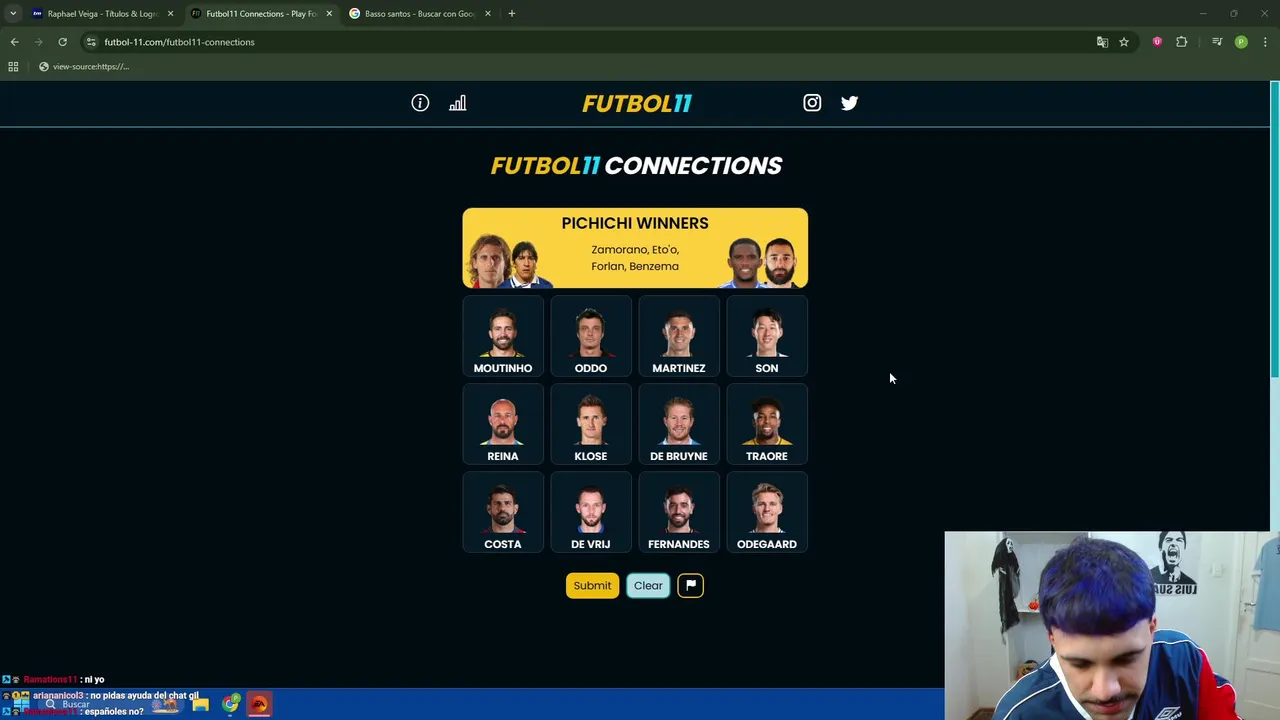Open site information icon in address bar

click(x=91, y=42)
